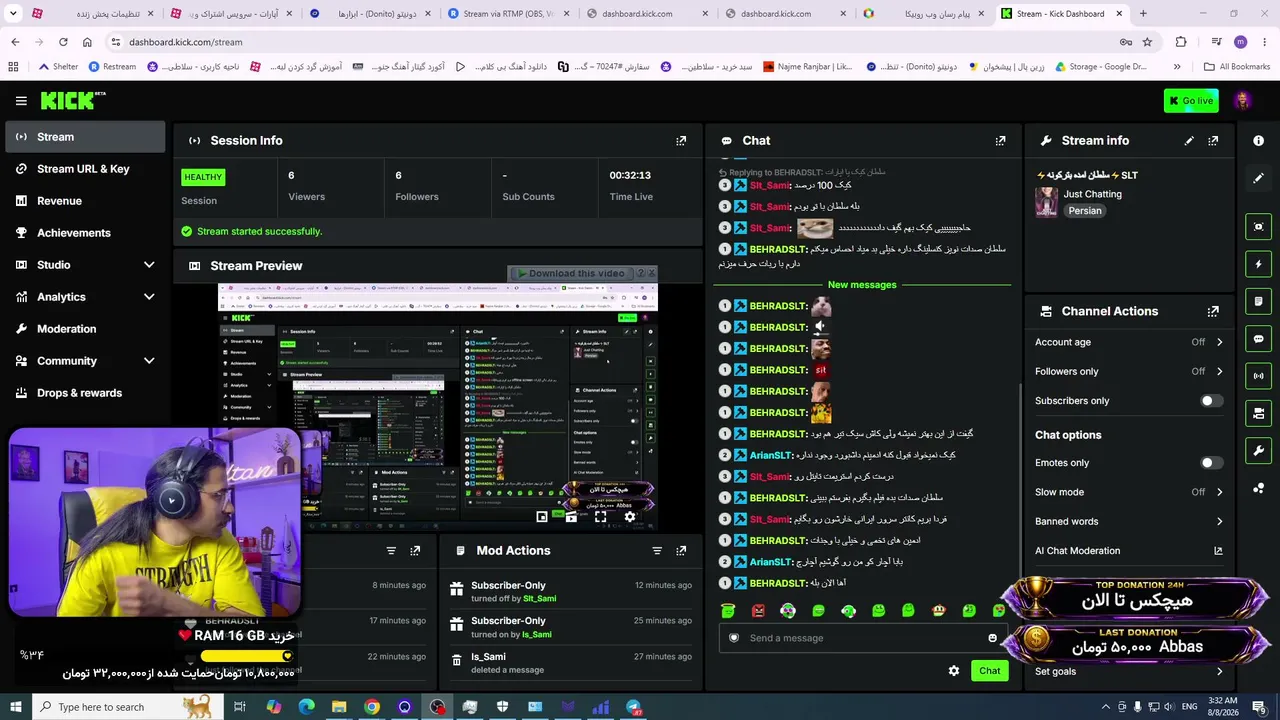Viewport: 1280px width, 720px height.
Task: Open Stream URL & Key page
Action: click(84, 169)
